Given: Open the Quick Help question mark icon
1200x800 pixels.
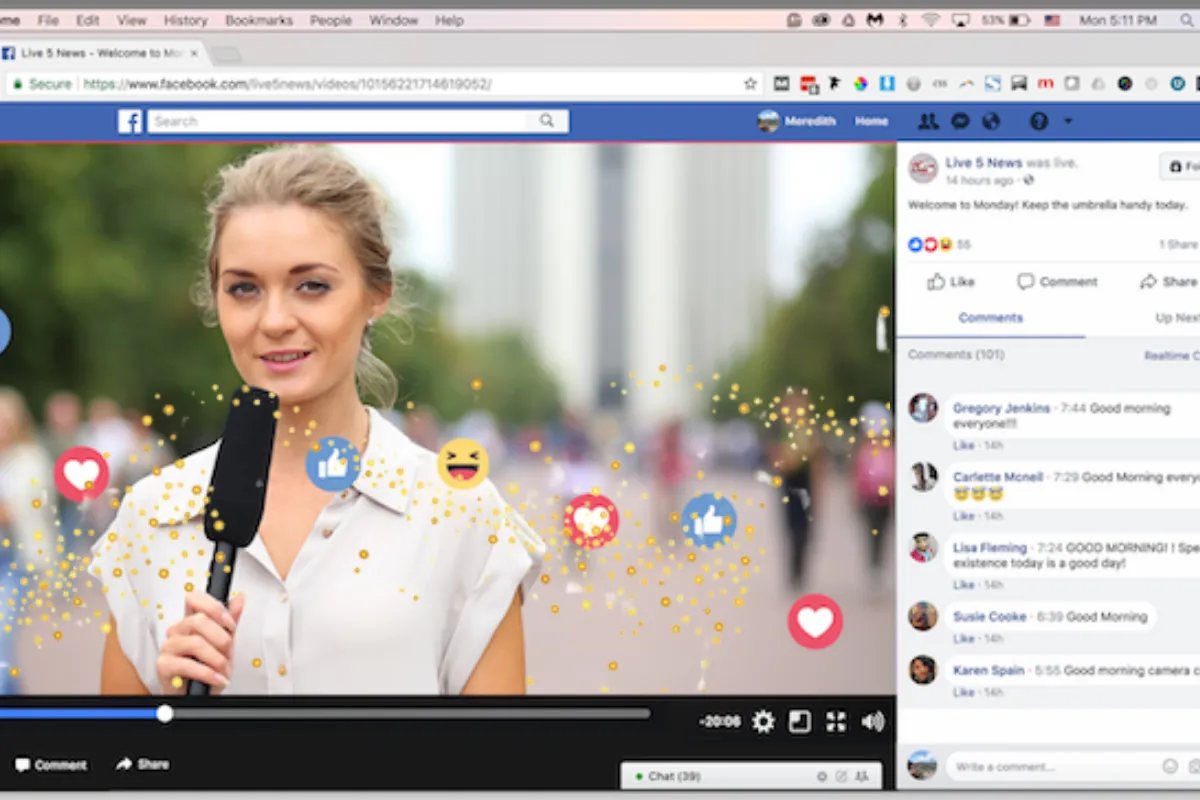Looking at the screenshot, I should tap(1039, 121).
